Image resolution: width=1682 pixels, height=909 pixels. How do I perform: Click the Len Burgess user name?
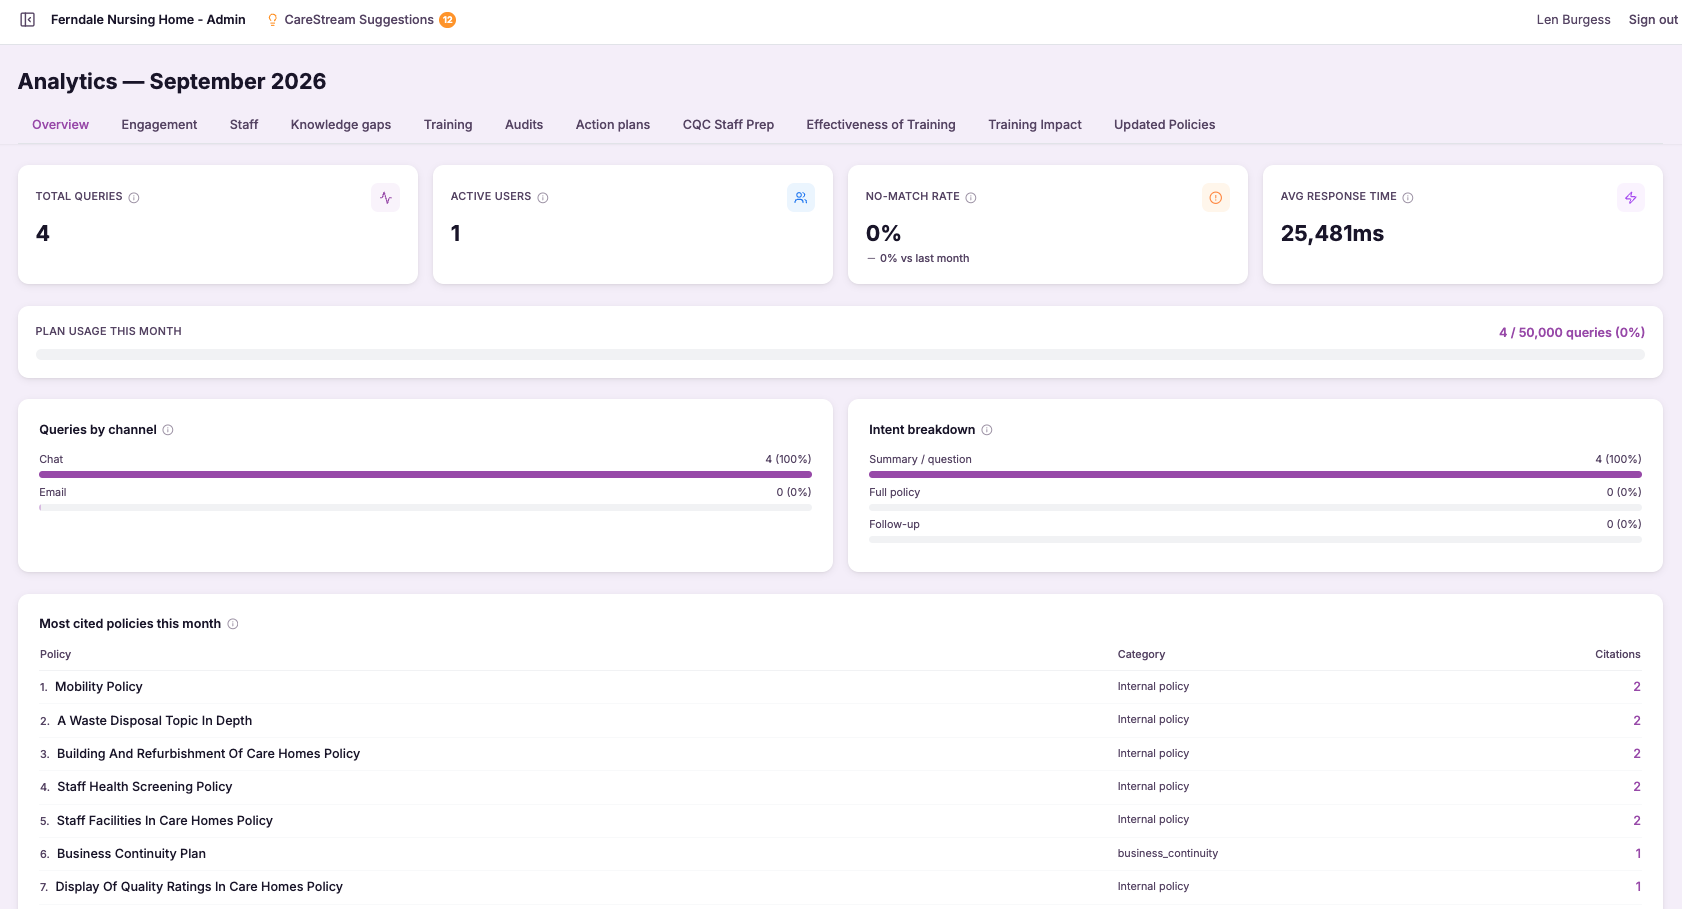coord(1573,20)
